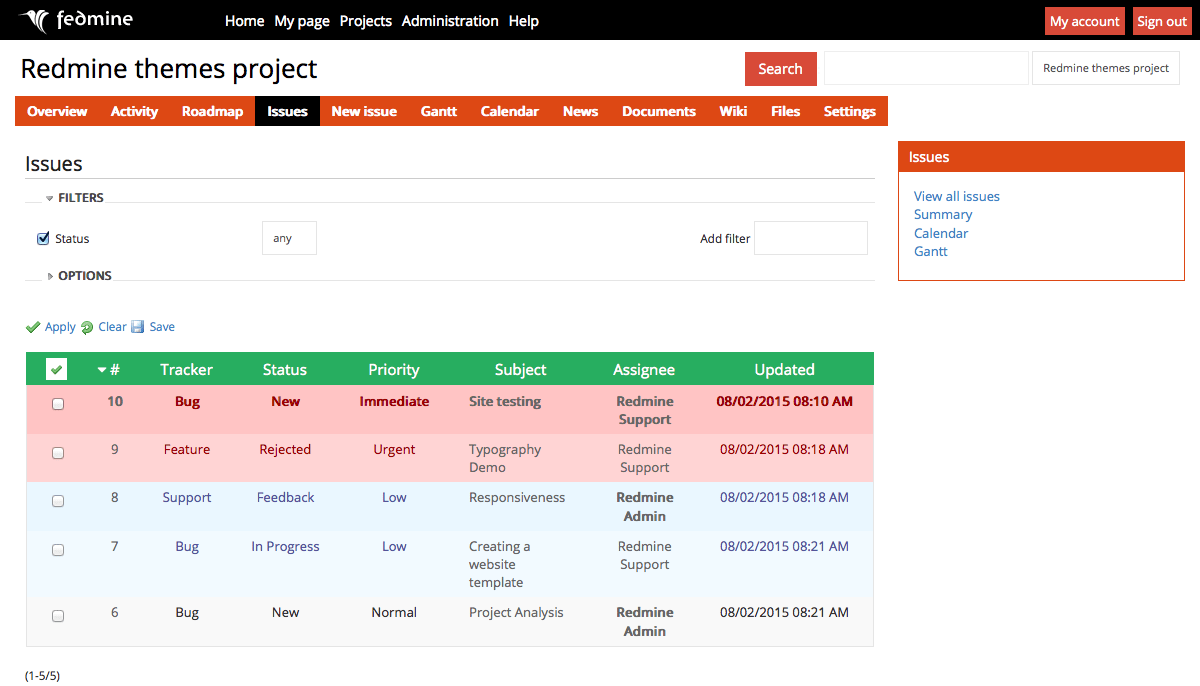This screenshot has height=686, width=1200.
Task: Check the box for issue 7
Action: coord(58,550)
